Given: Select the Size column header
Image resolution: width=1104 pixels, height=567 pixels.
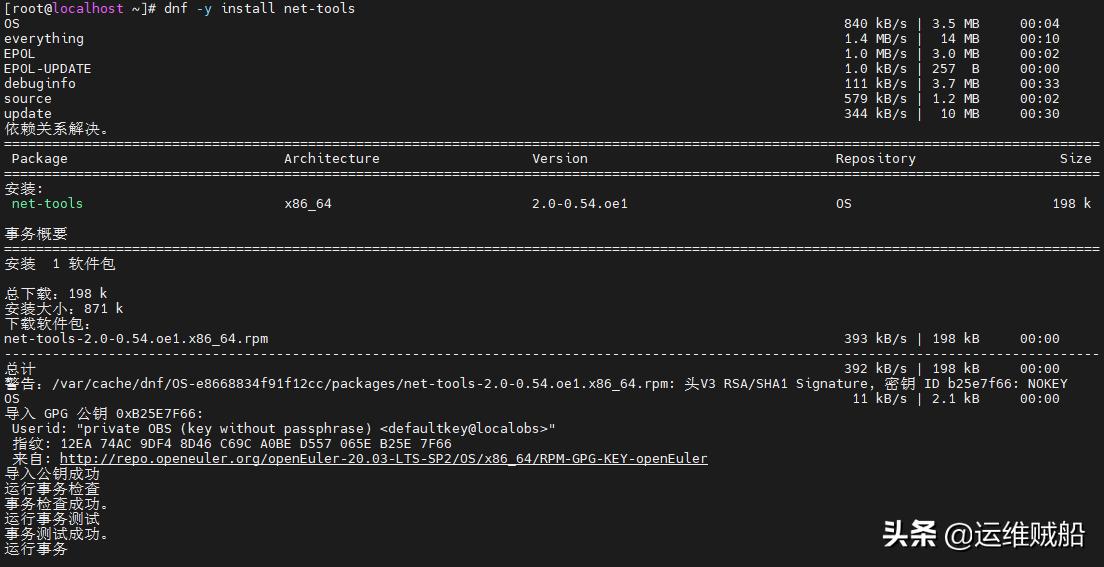Looking at the screenshot, I should pos(1075,158).
